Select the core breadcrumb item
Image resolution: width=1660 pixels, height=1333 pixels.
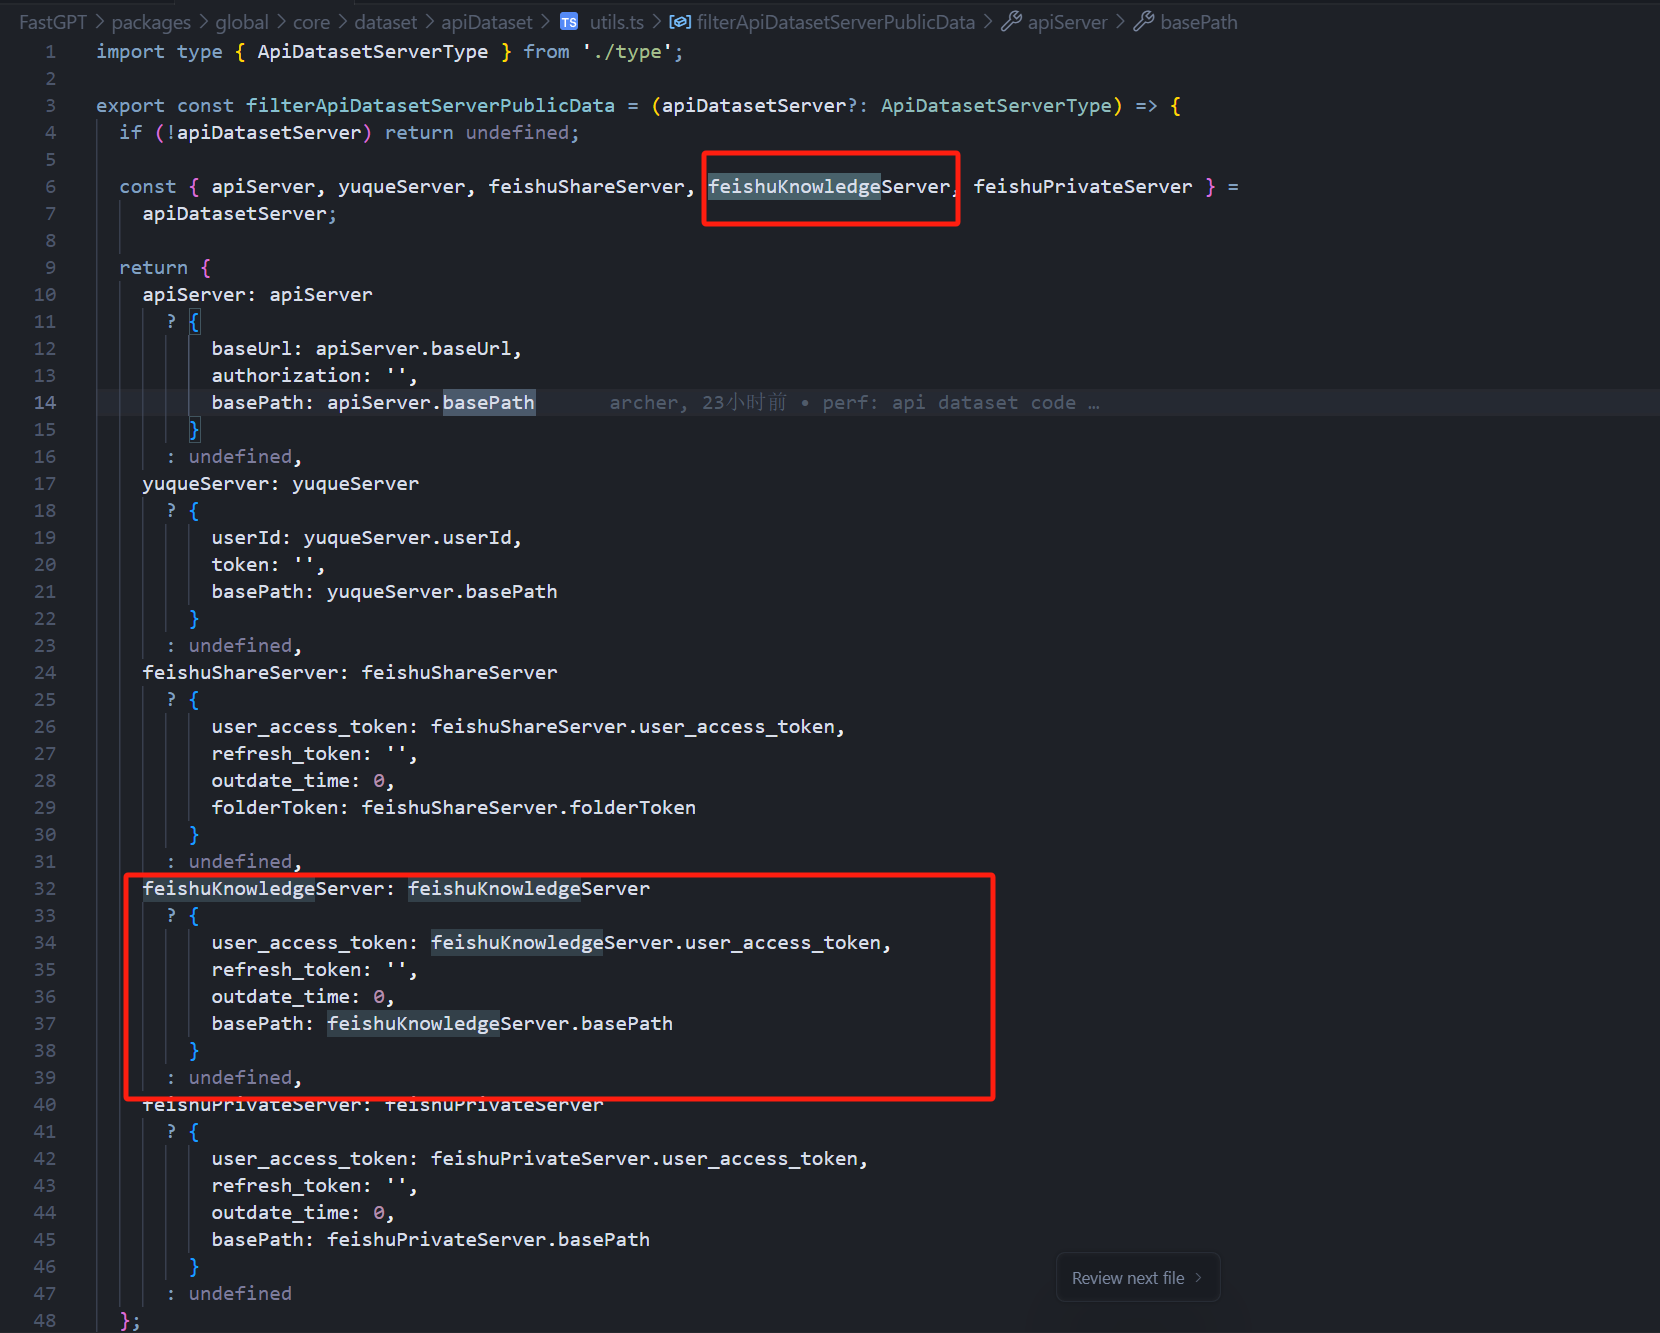pyautogui.click(x=311, y=22)
